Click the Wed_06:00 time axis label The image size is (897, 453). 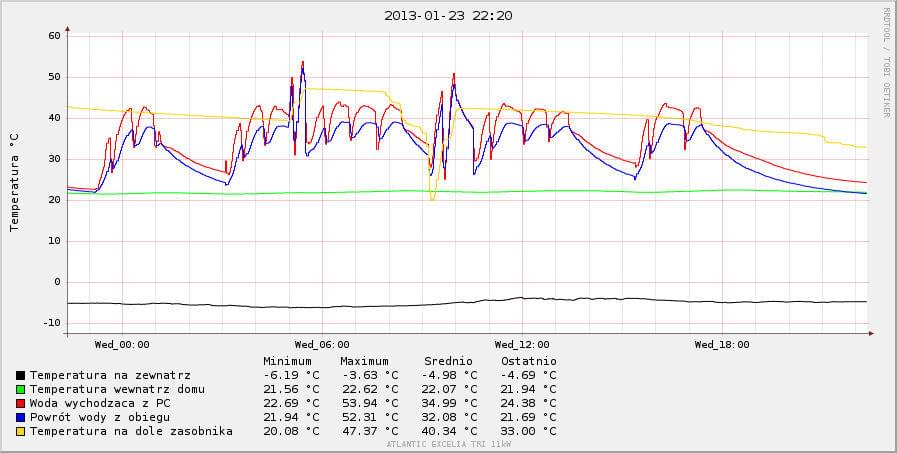pos(322,345)
